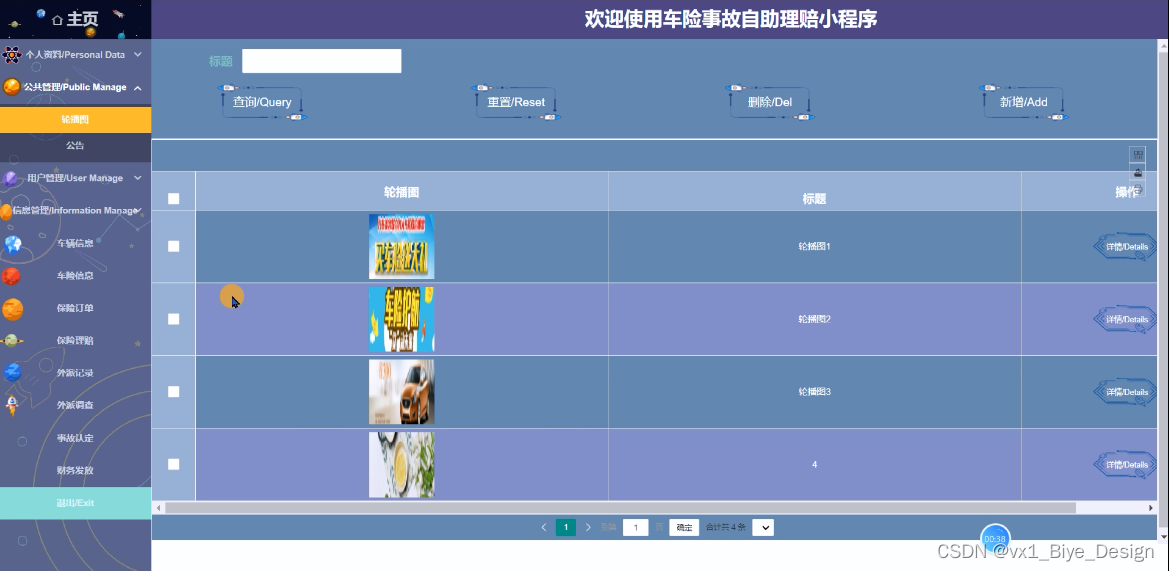The image size is (1169, 571).
Task: Open the 保险理赔 menu item
Action: [x=75, y=341]
